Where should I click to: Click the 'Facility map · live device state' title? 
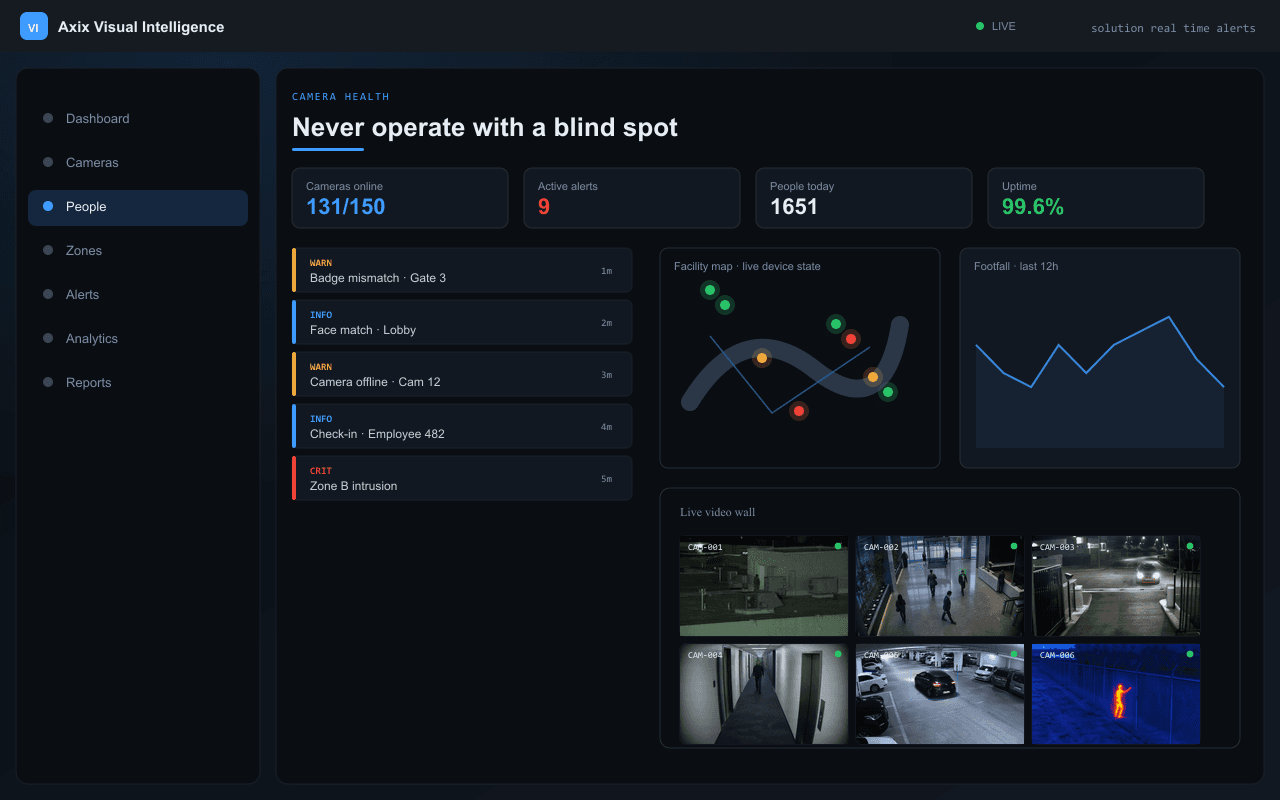click(x=747, y=266)
